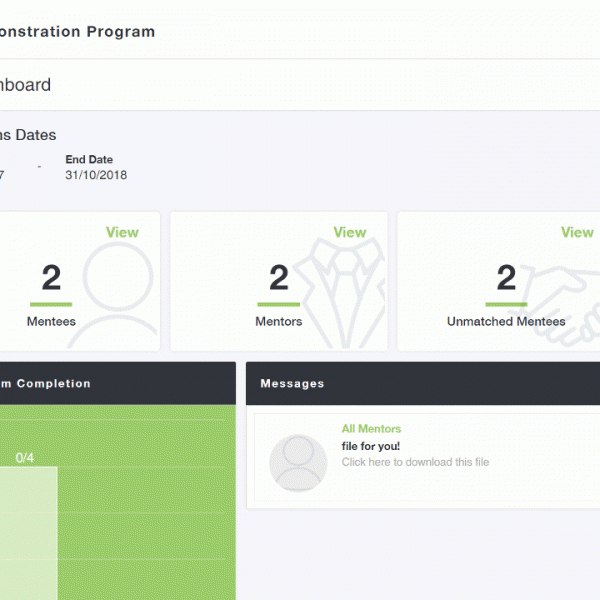The image size is (600, 600).
Task: Click View link for Unmatched Mentees
Action: pos(577,232)
